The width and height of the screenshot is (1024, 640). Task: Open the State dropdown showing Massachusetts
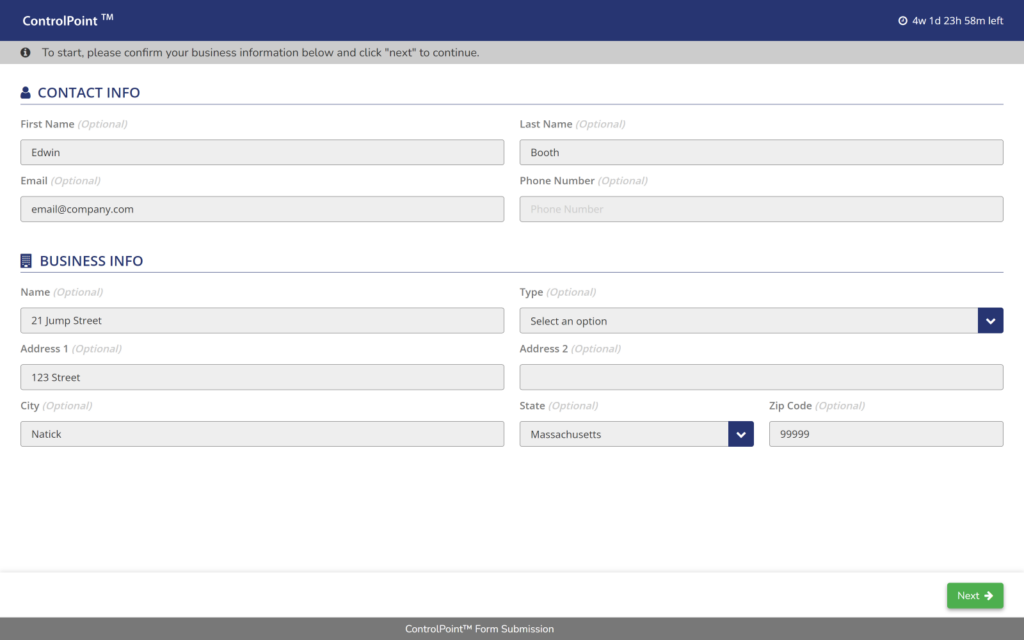pyautogui.click(x=620, y=433)
